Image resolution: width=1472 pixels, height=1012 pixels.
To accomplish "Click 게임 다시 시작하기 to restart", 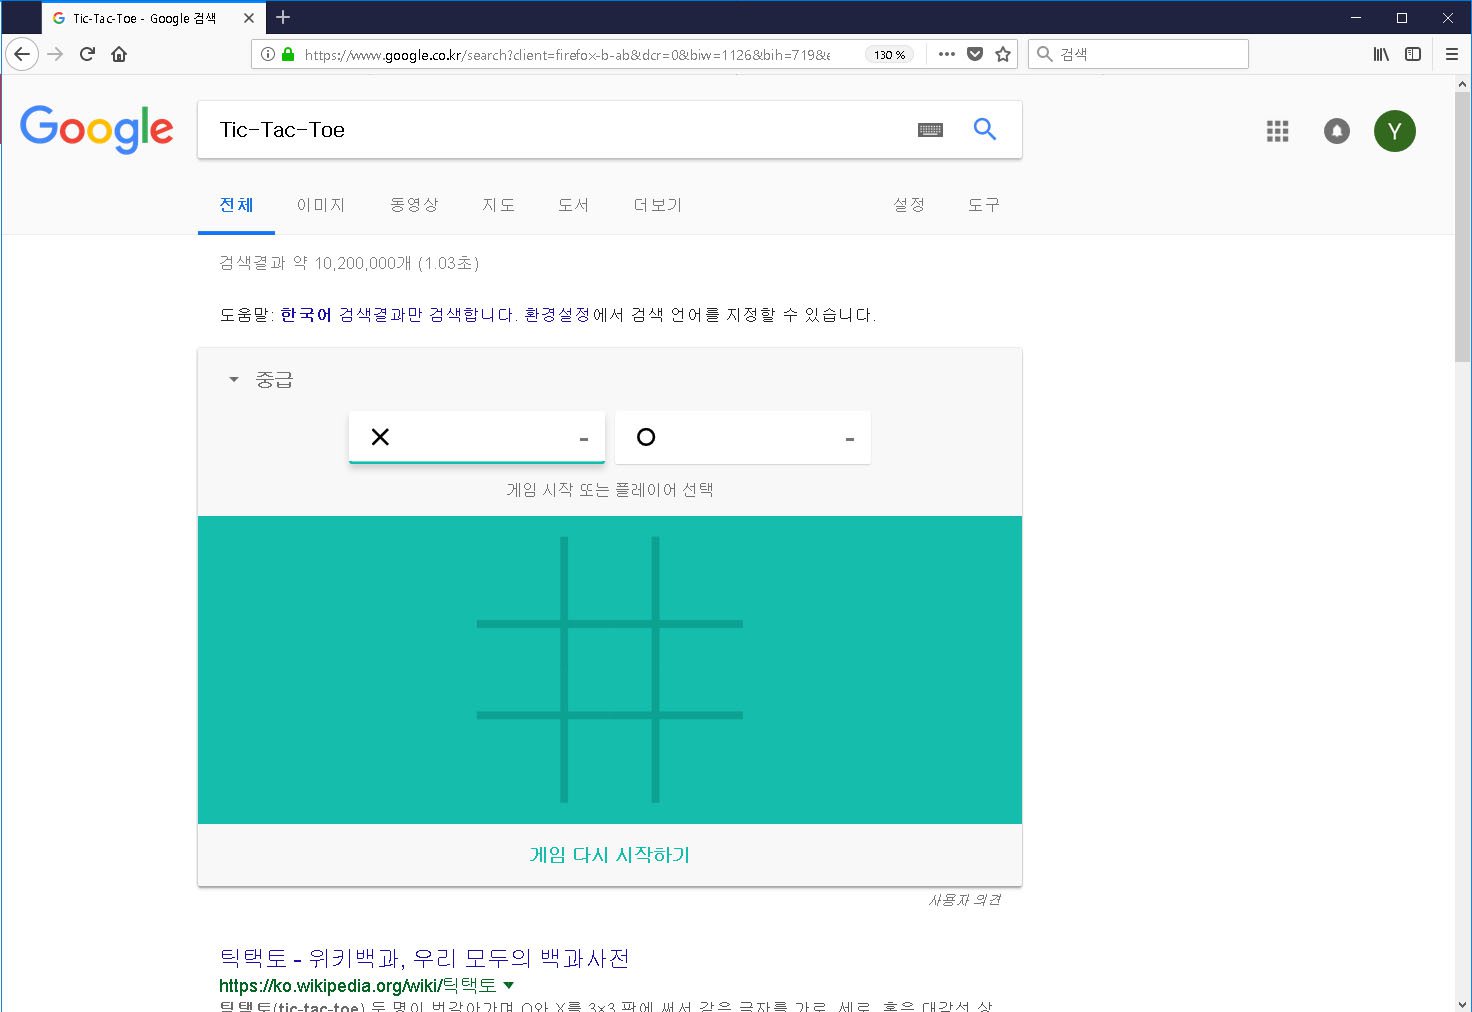I will 610,855.
